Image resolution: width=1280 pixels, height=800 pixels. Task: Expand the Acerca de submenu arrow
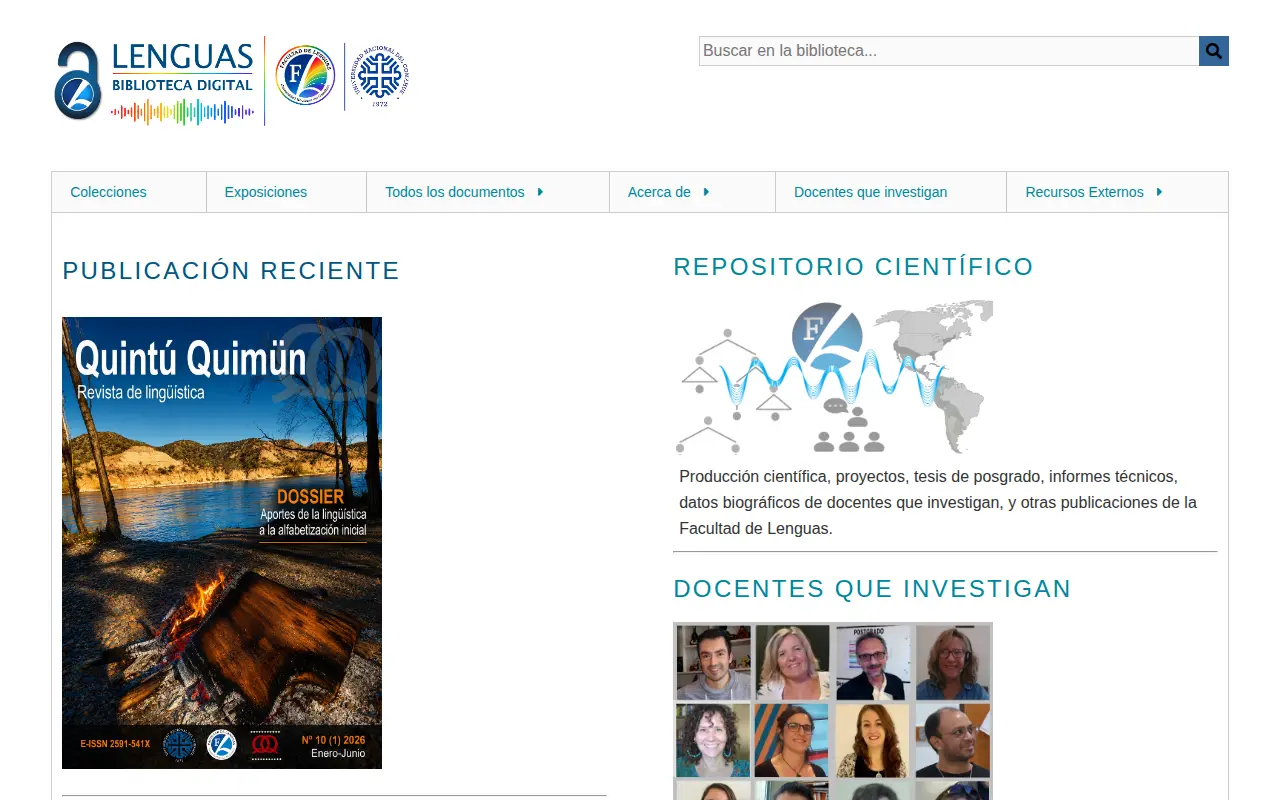[706, 192]
